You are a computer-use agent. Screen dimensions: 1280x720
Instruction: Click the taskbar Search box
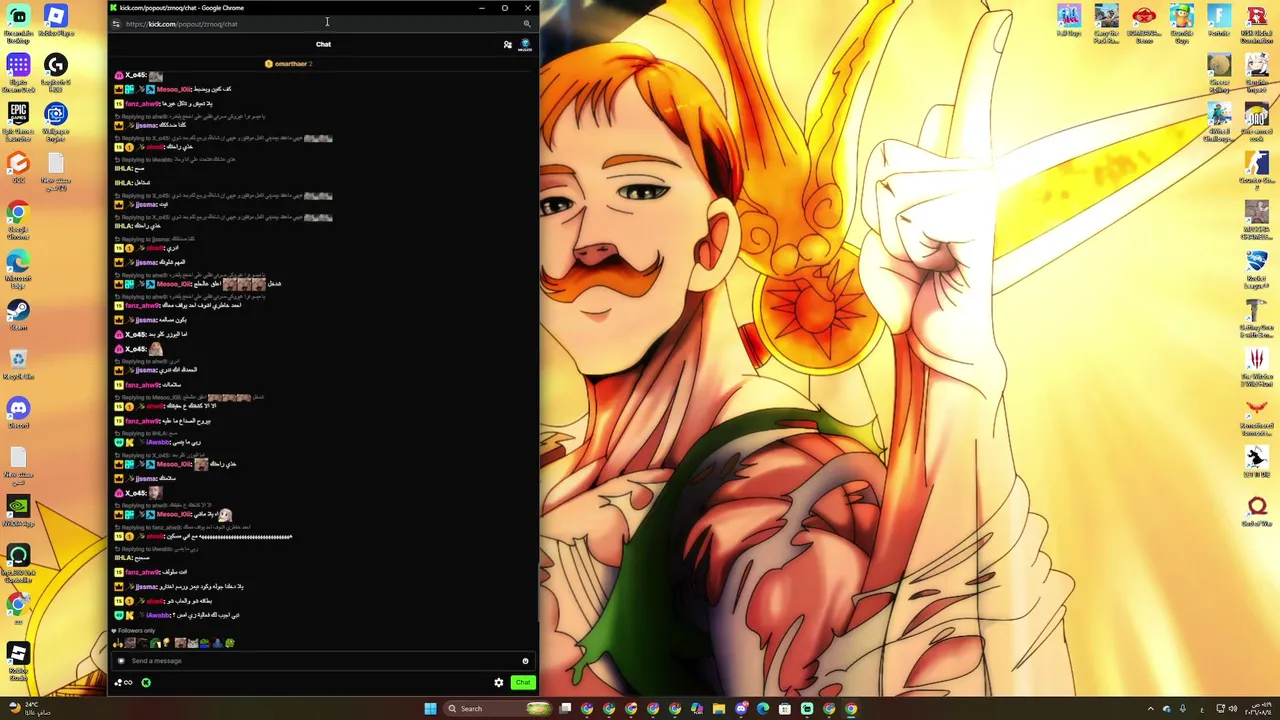[x=498, y=709]
